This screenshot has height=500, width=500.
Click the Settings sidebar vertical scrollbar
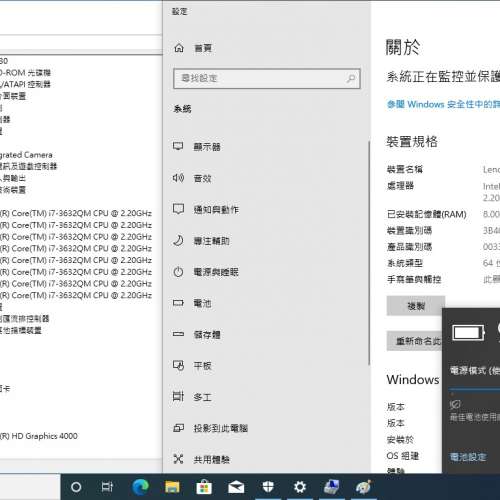[x=369, y=253]
